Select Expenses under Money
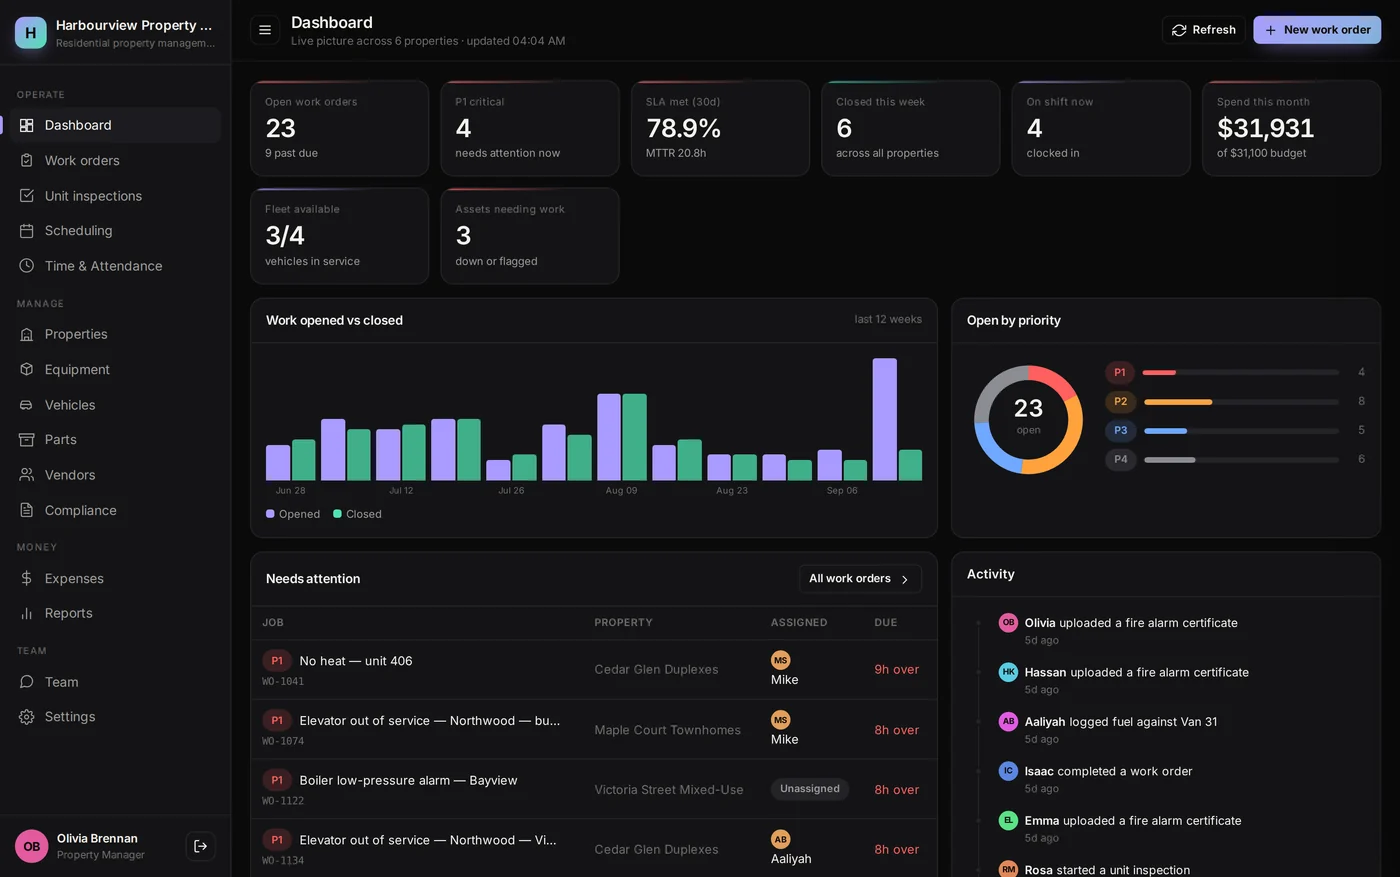 pos(116,578)
